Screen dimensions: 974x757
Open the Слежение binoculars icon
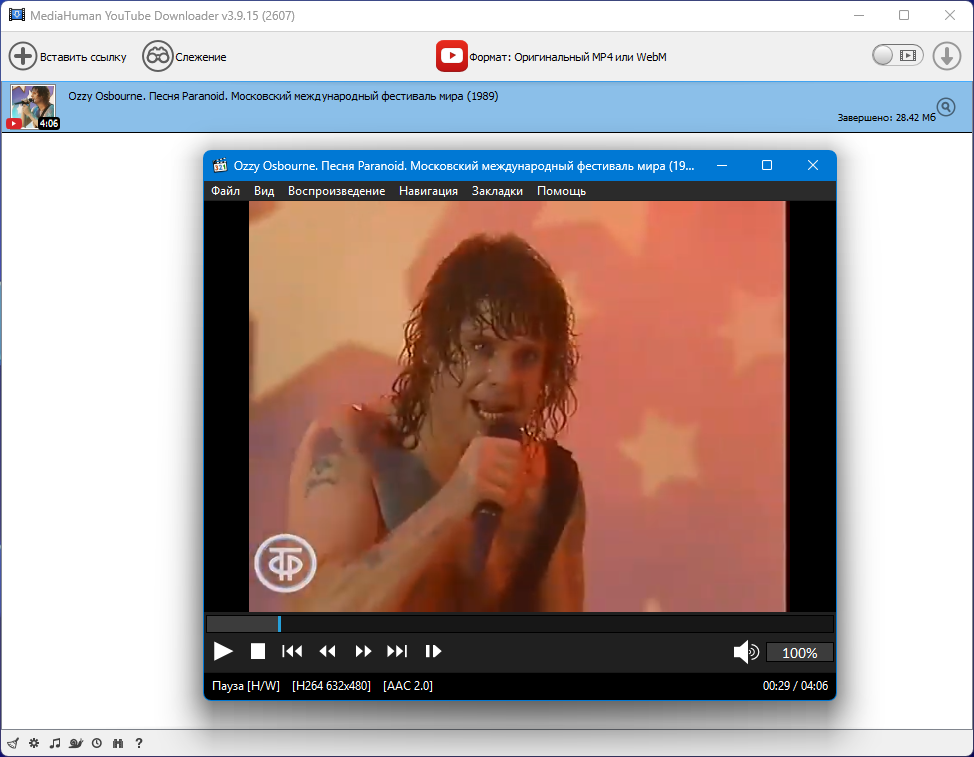click(x=157, y=57)
